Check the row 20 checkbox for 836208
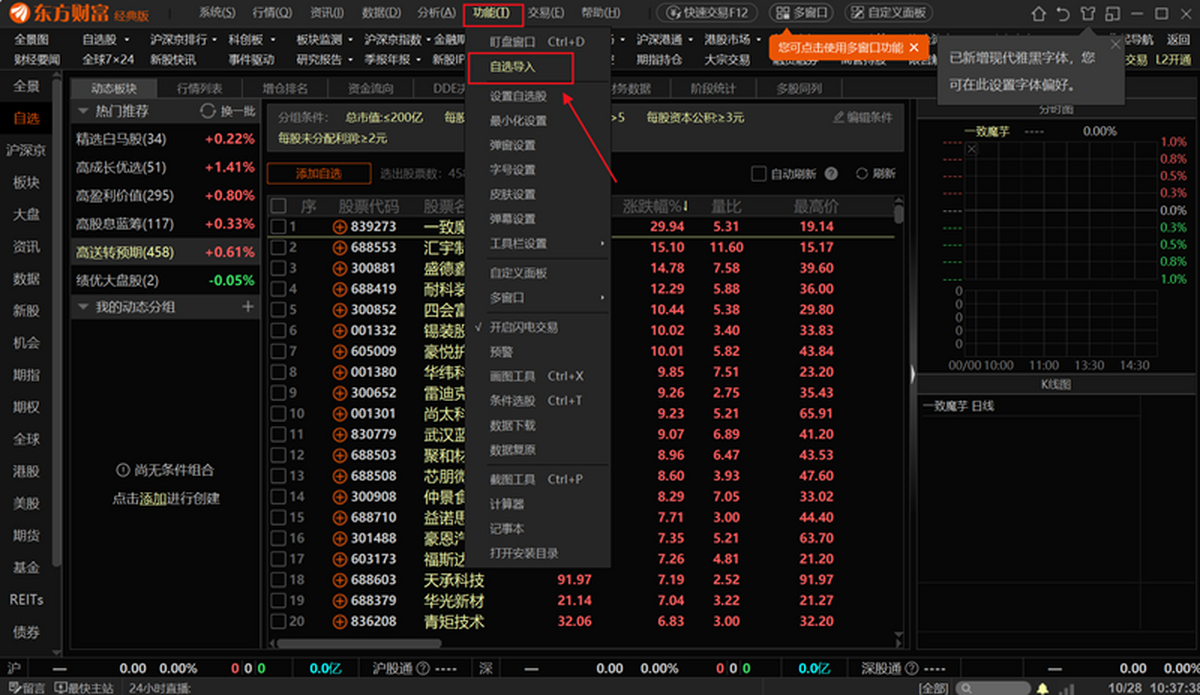The width and height of the screenshot is (1200, 695). pos(278,621)
